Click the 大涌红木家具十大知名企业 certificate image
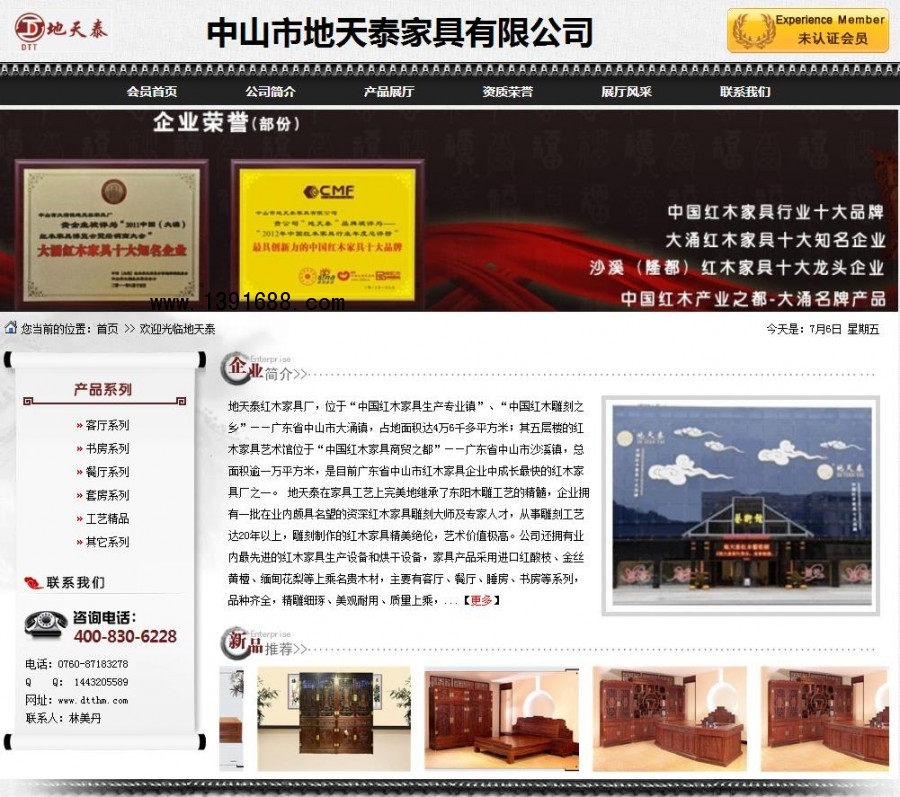The width and height of the screenshot is (900, 797). [111, 235]
